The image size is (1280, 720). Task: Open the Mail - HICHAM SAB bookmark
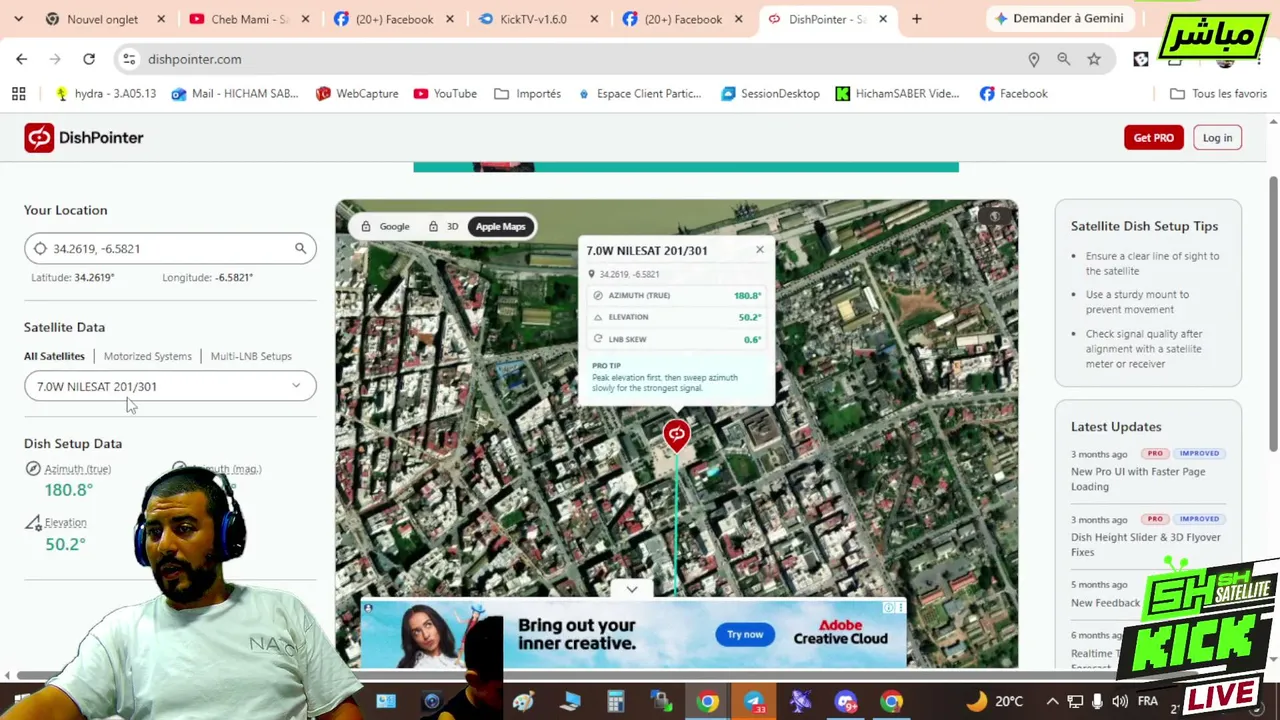click(235, 93)
